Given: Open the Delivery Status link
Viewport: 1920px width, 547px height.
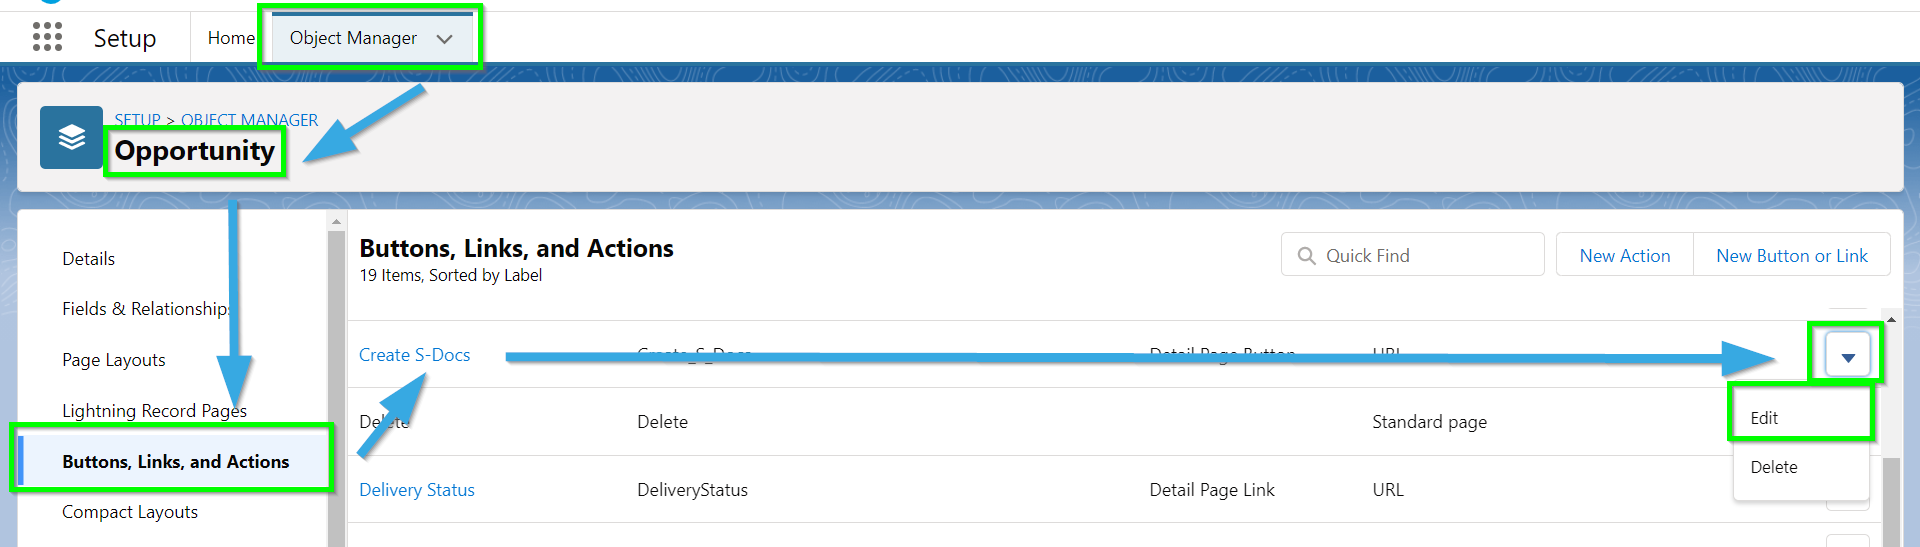Looking at the screenshot, I should tap(416, 490).
